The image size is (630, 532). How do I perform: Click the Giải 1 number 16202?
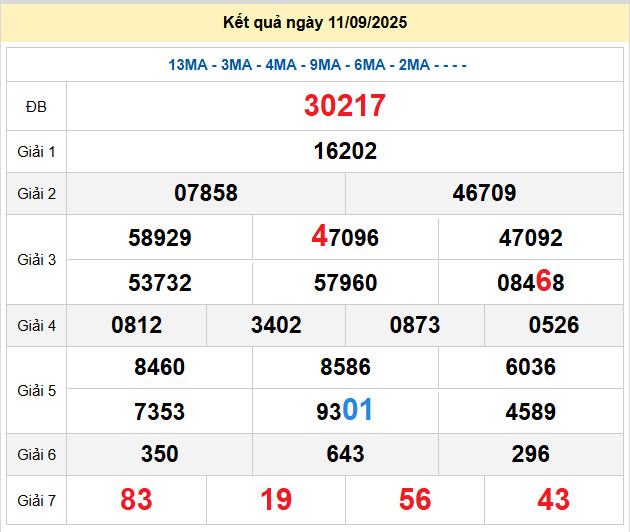click(x=345, y=151)
